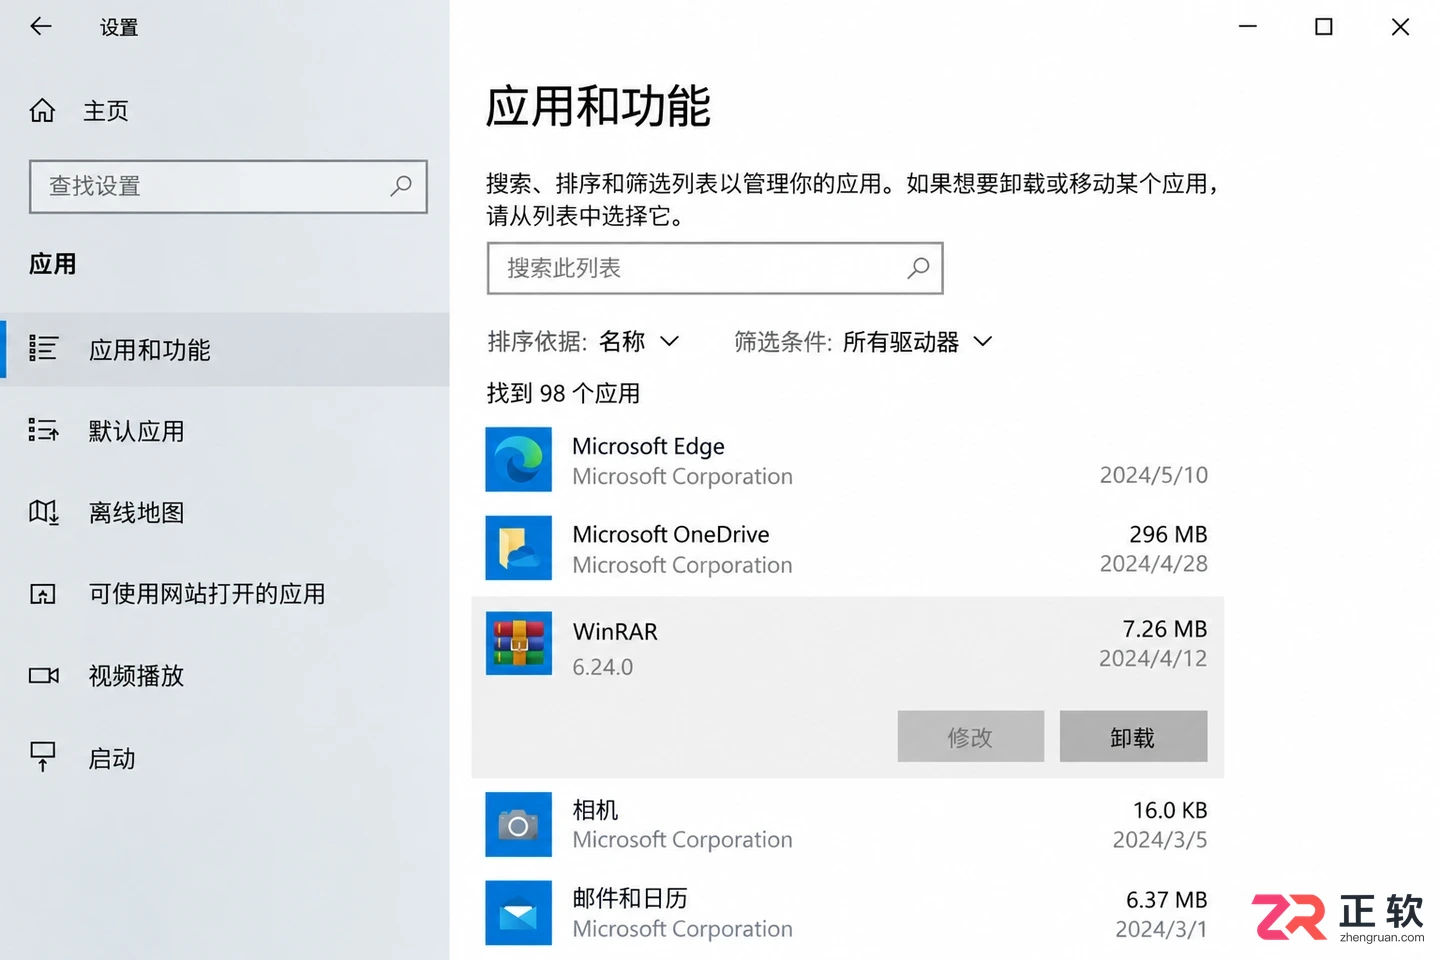Click the home icon beside 主页
The height and width of the screenshot is (960, 1440).
(x=42, y=110)
